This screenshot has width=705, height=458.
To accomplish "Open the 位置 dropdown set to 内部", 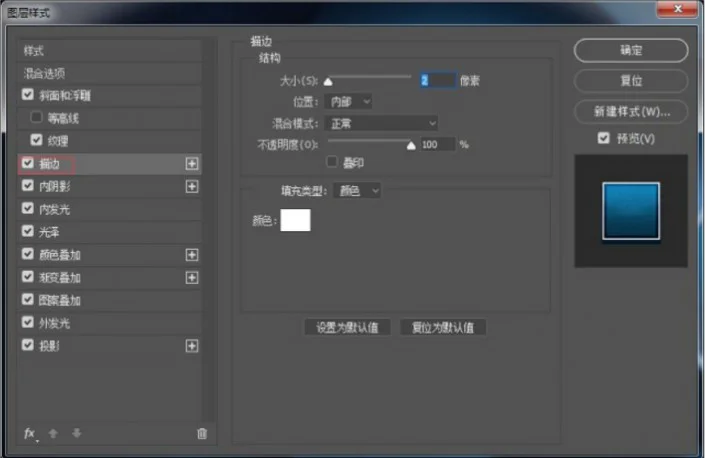I will coord(348,102).
